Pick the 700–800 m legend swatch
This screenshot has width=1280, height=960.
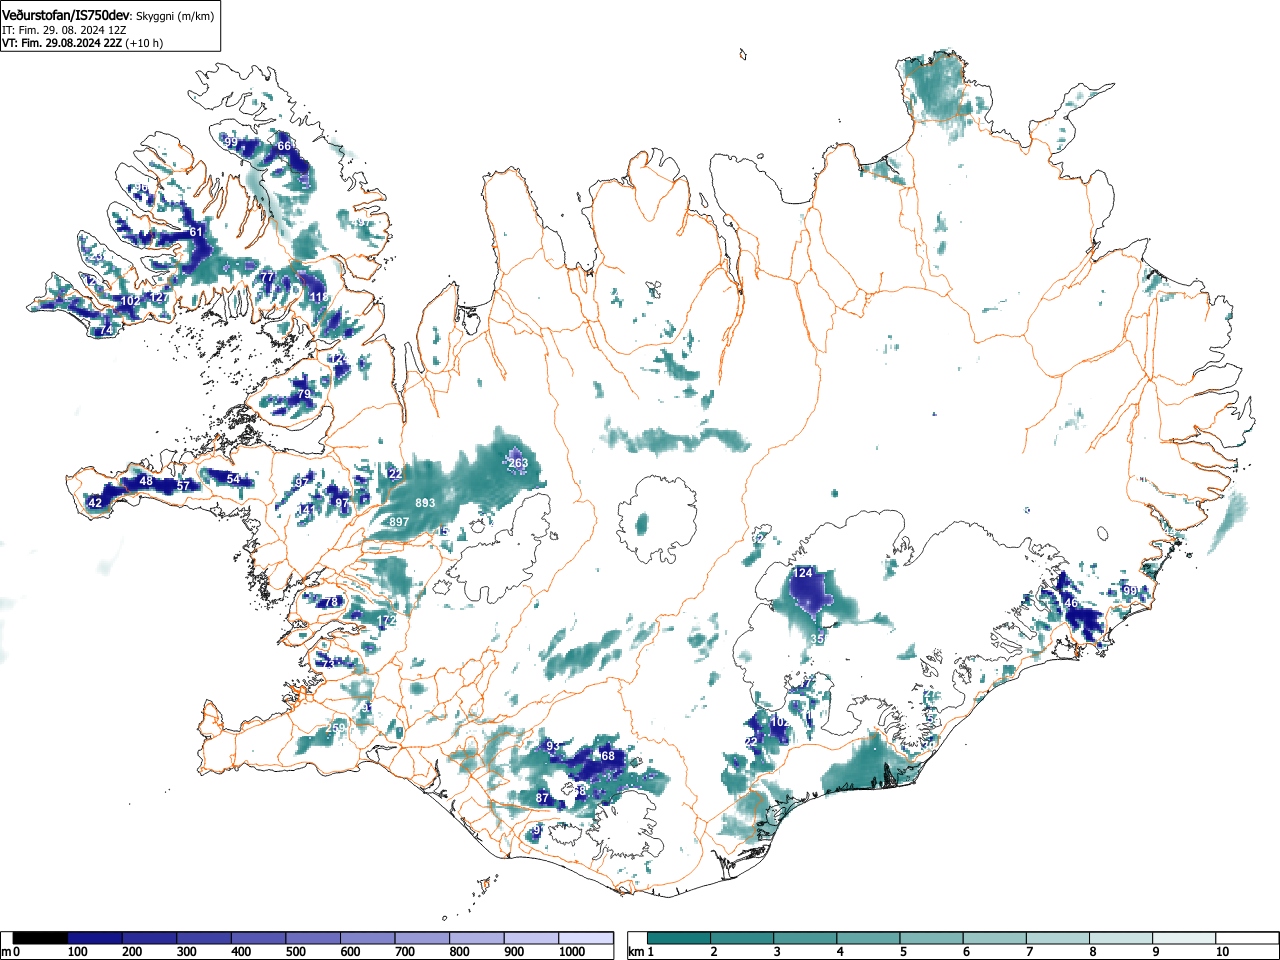[x=422, y=938]
